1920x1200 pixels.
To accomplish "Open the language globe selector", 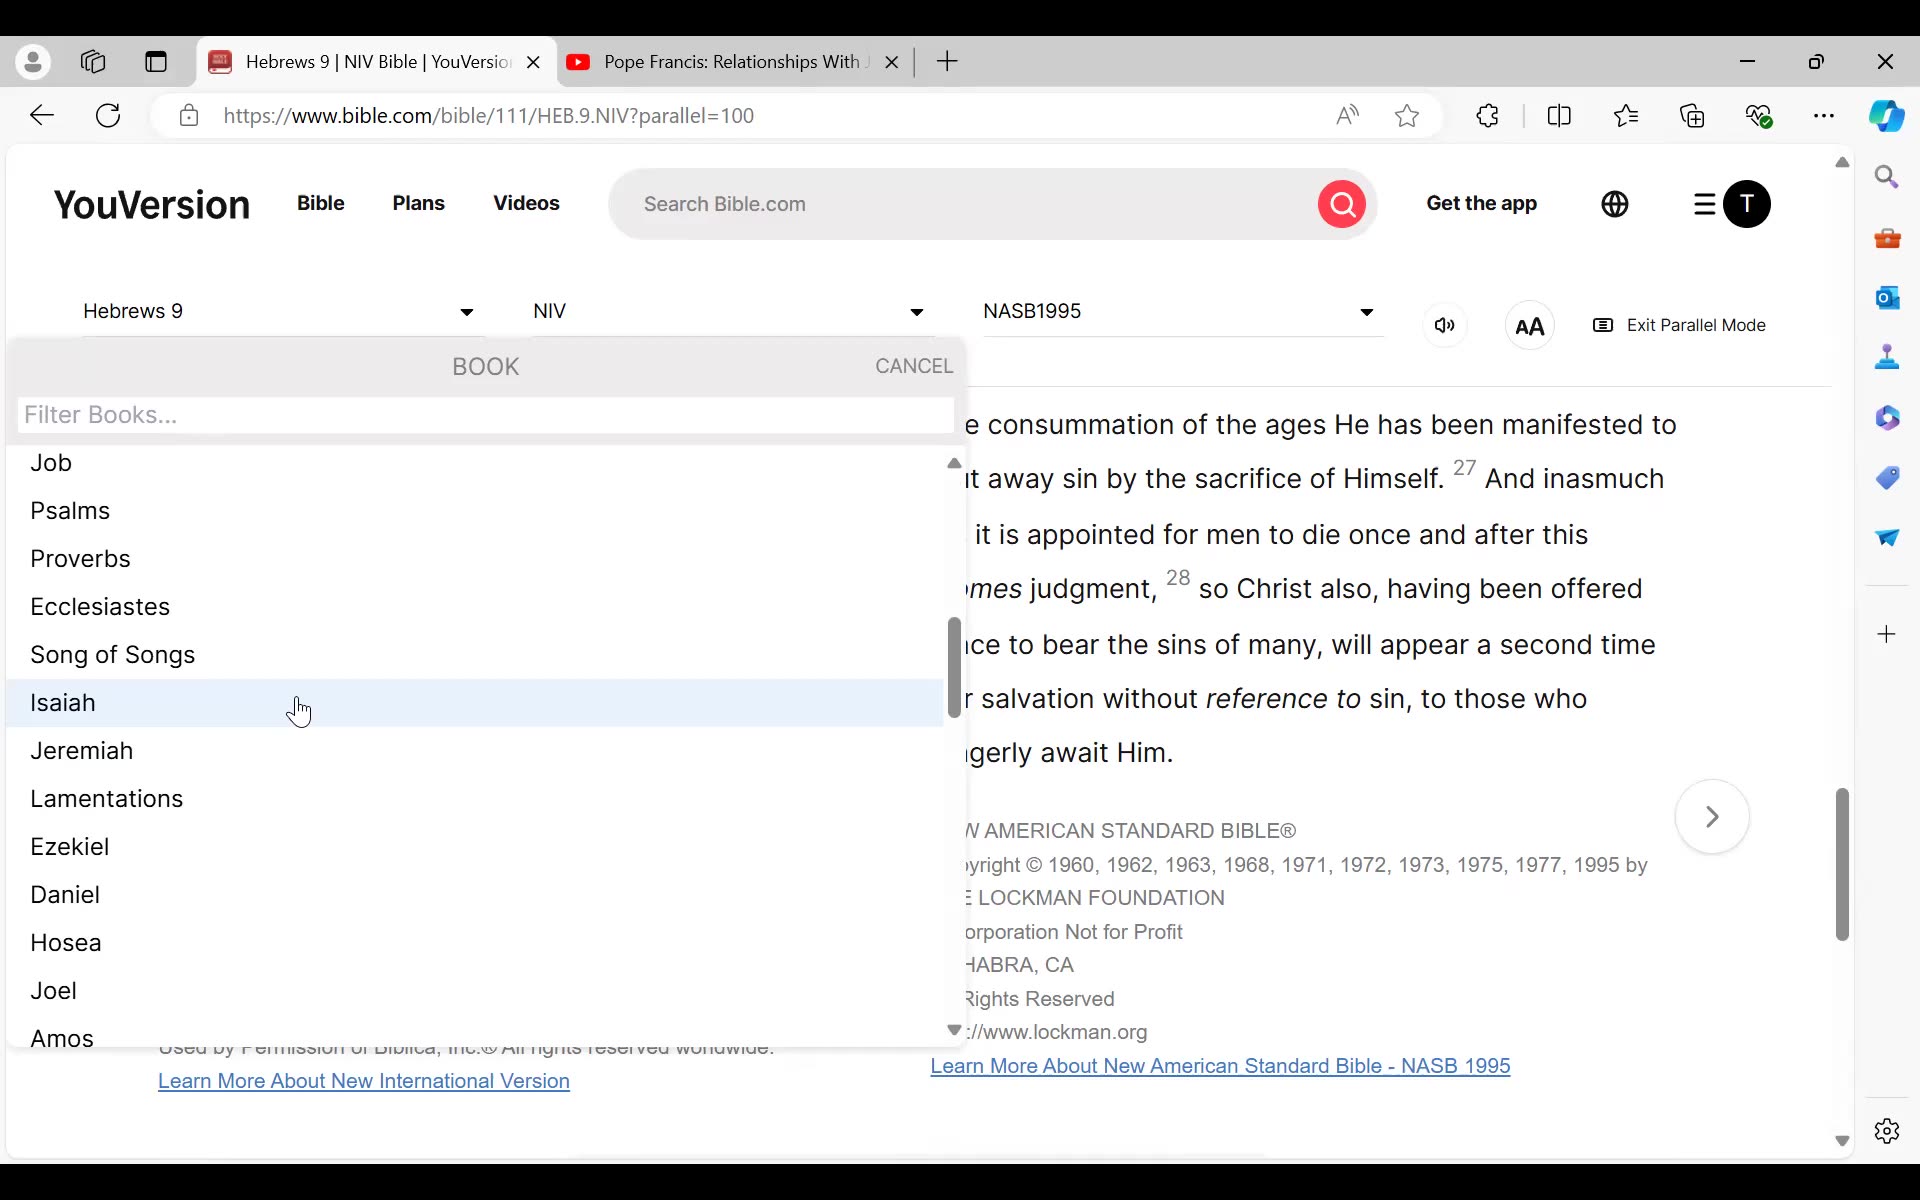I will coord(1615,204).
